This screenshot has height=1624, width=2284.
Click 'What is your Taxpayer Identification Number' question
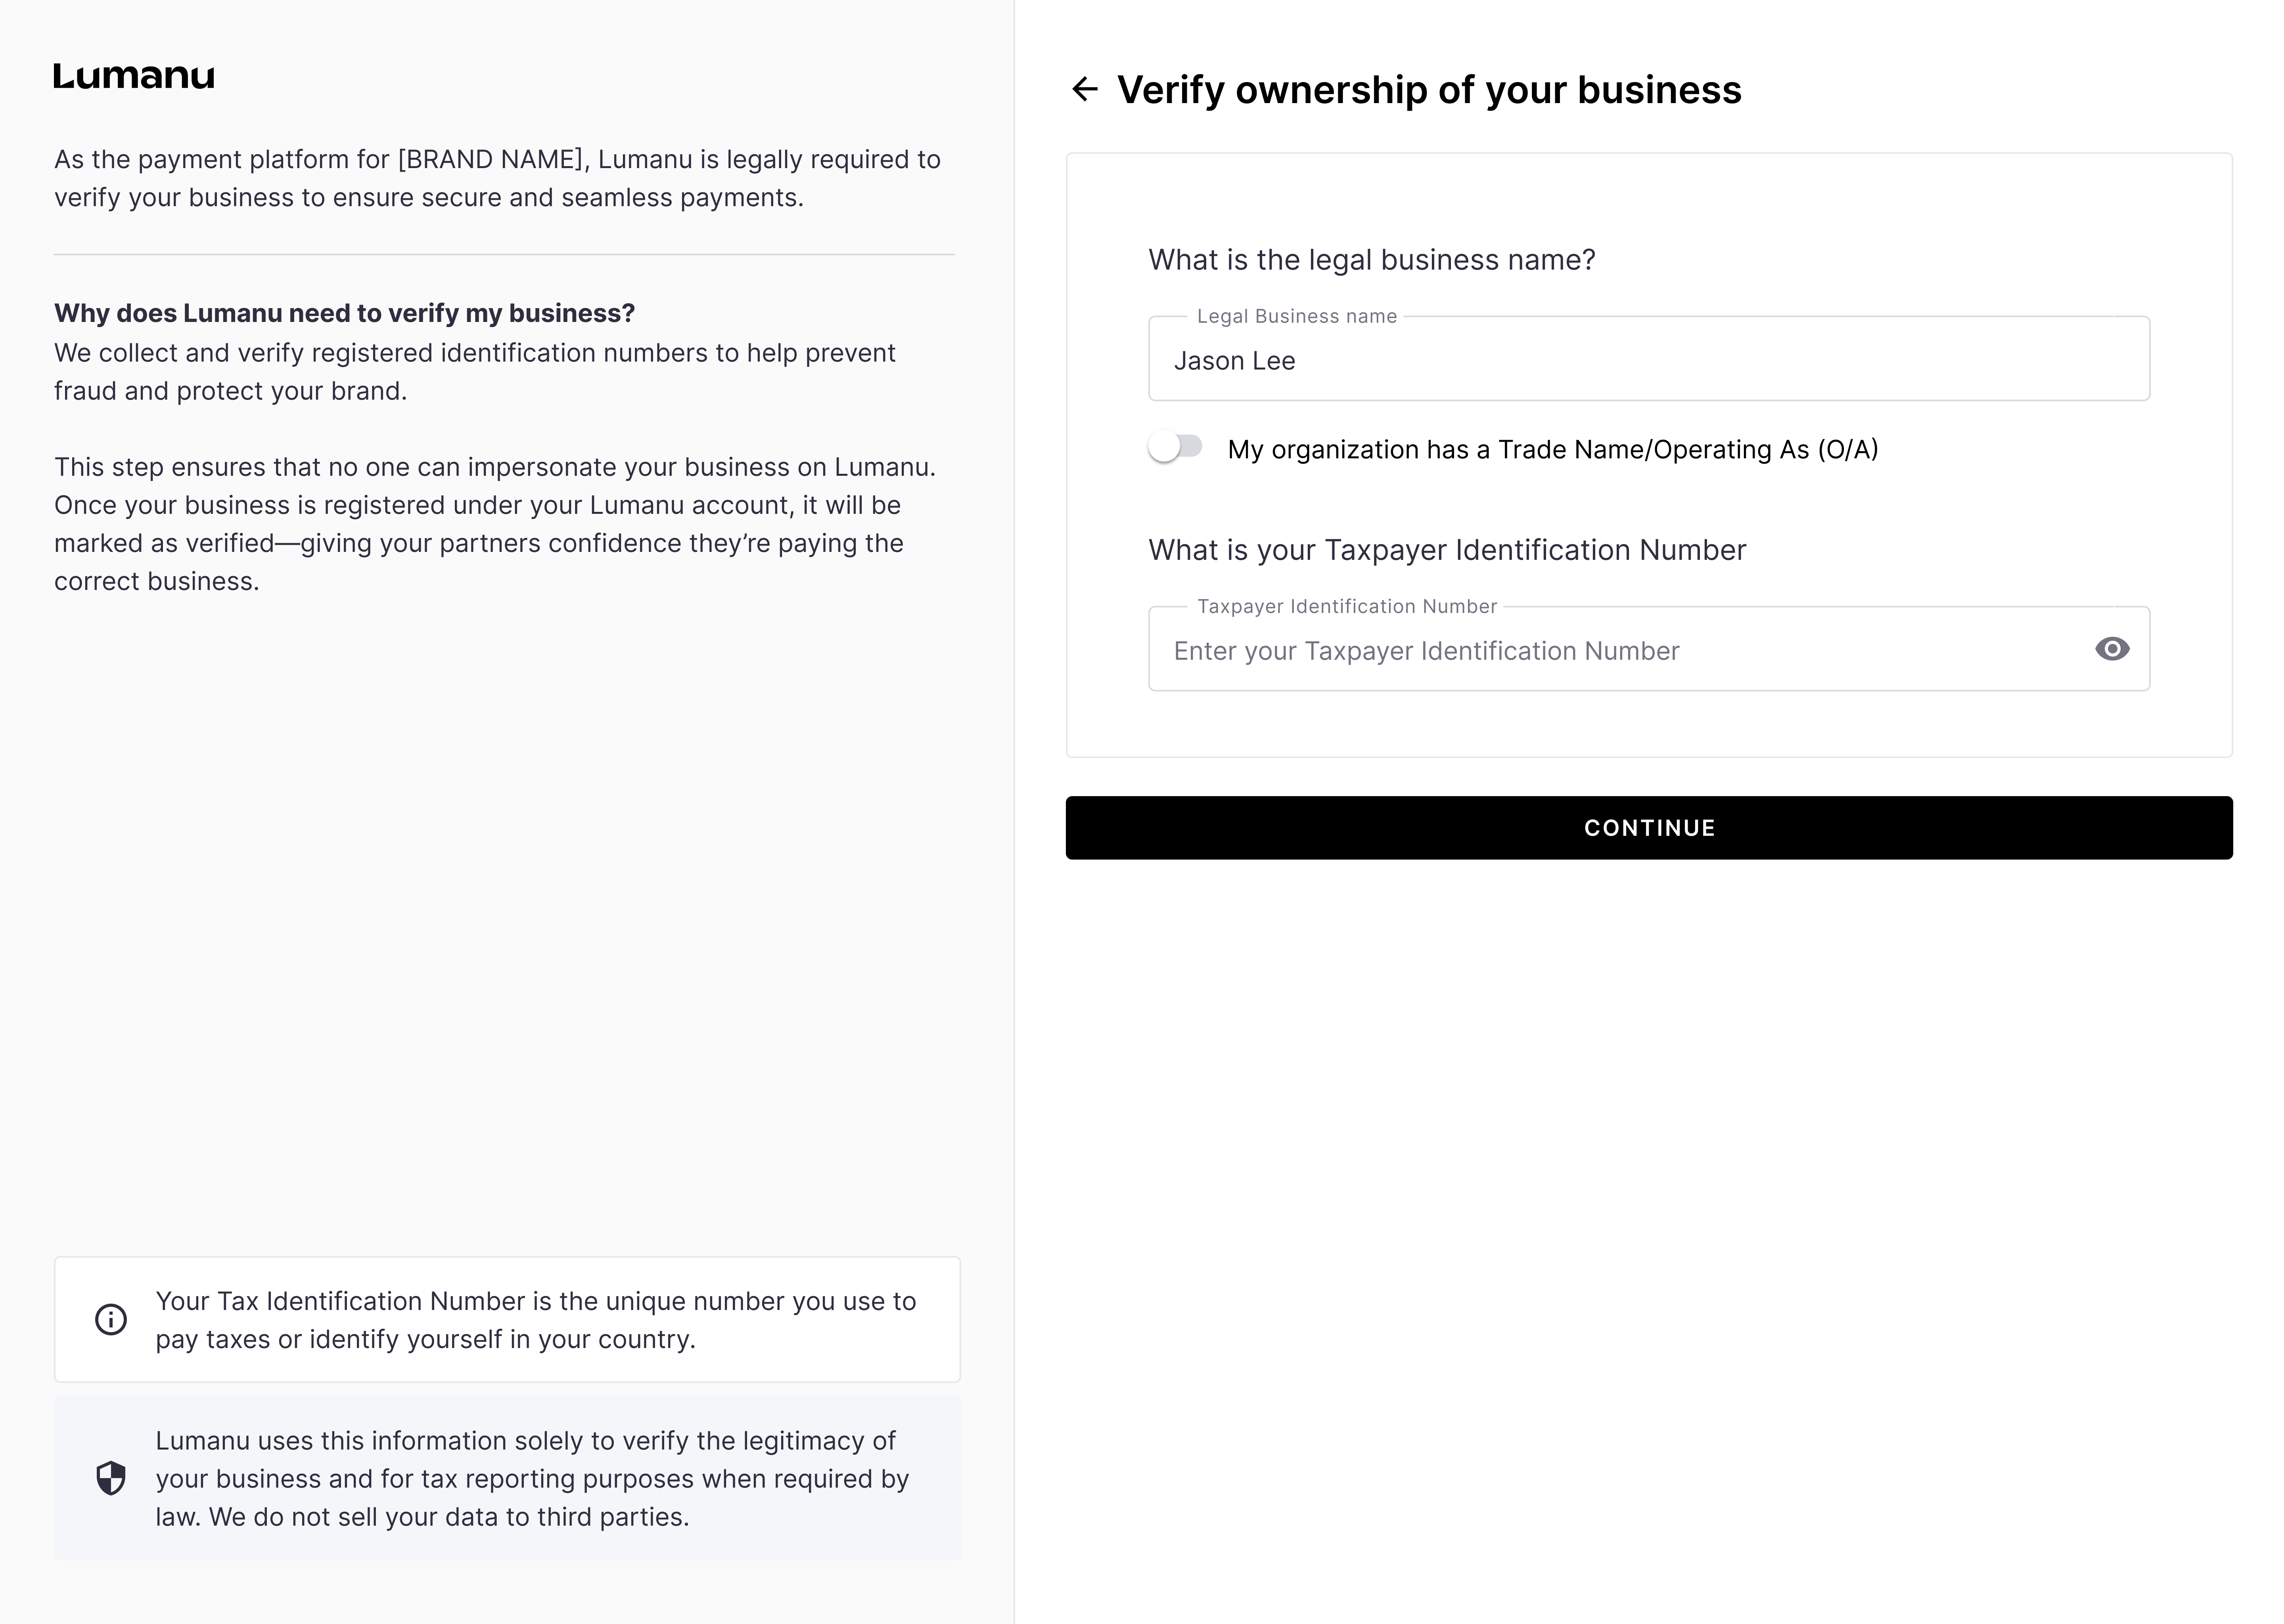coord(1447,550)
